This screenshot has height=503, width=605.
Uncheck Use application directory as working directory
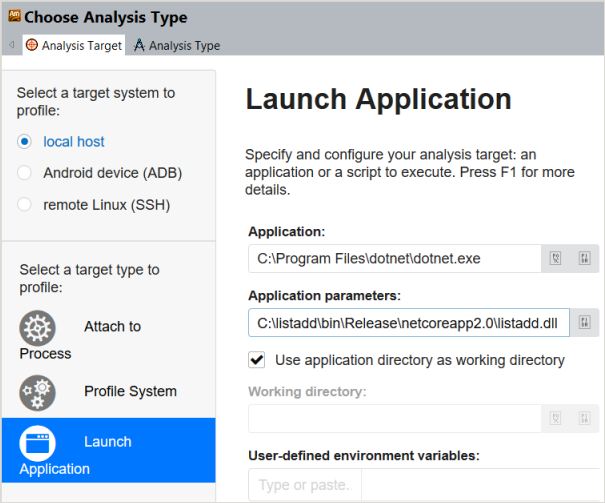[x=258, y=359]
